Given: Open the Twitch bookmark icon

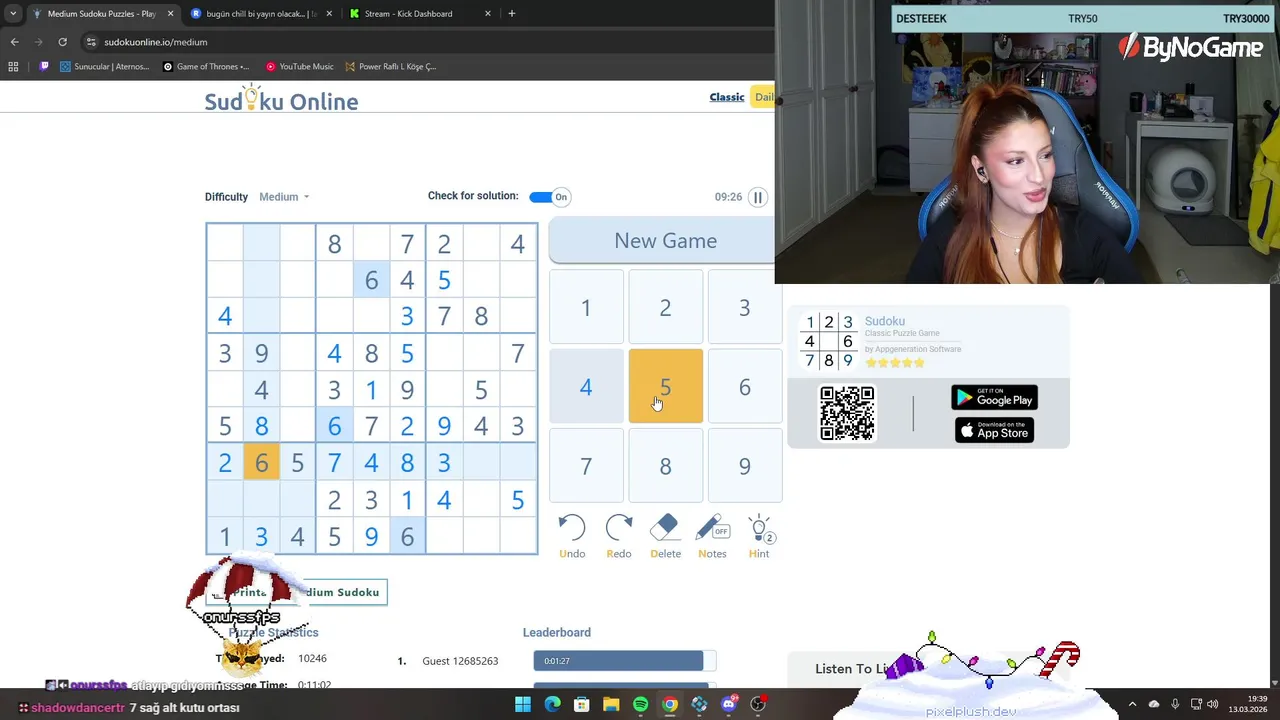Looking at the screenshot, I should [x=44, y=67].
